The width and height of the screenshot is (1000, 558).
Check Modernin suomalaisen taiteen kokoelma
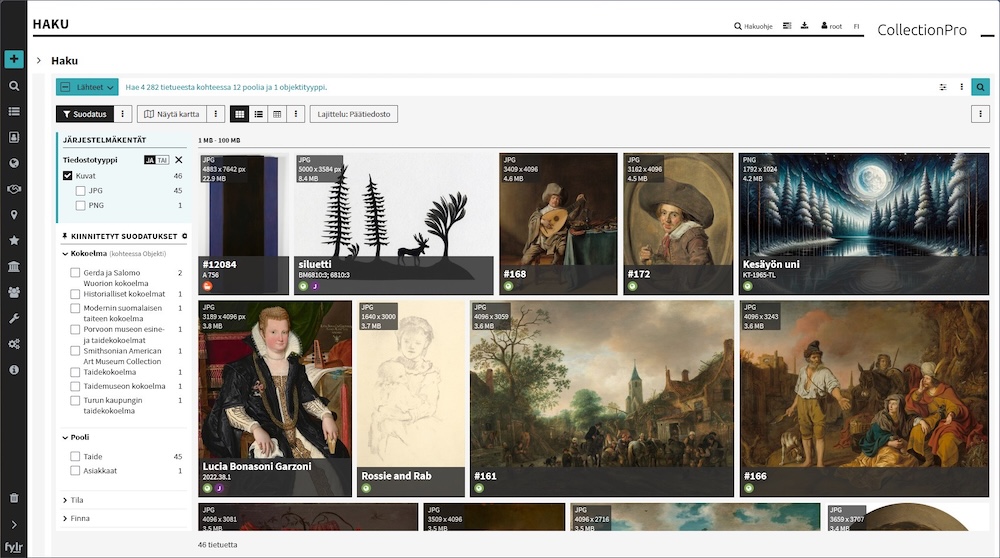pos(75,308)
